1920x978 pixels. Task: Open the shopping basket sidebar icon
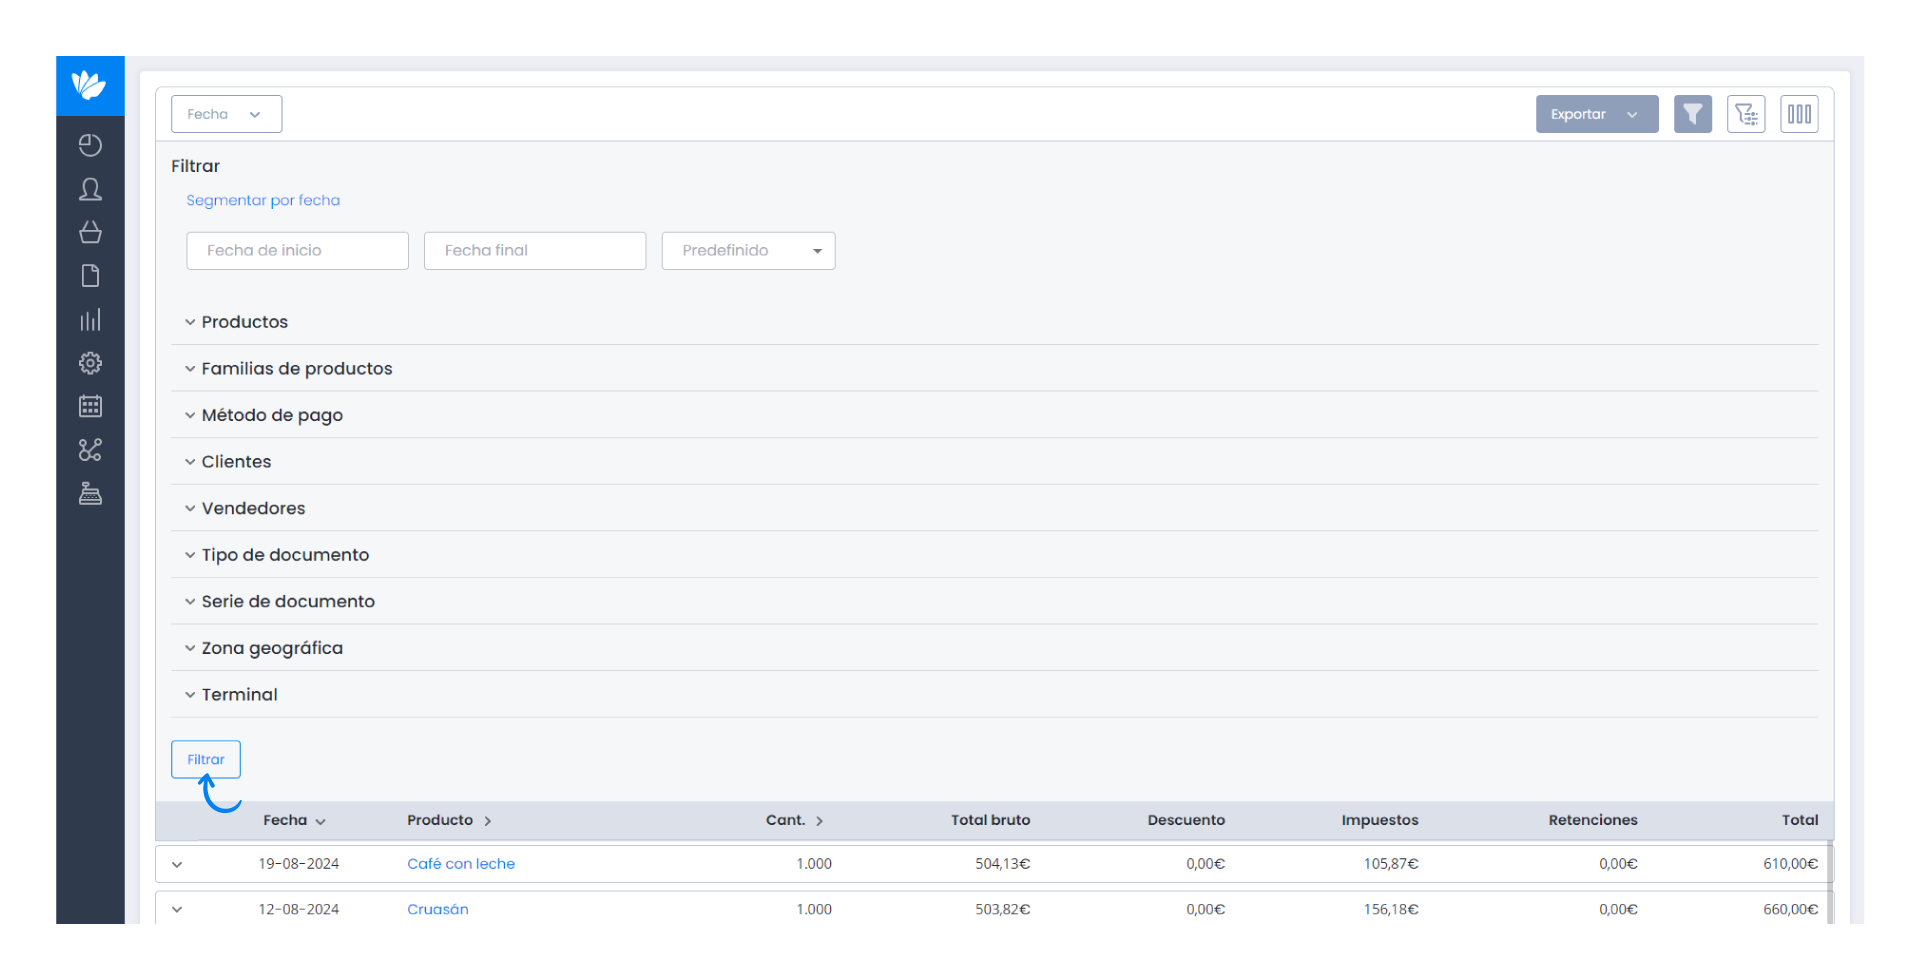click(x=90, y=232)
